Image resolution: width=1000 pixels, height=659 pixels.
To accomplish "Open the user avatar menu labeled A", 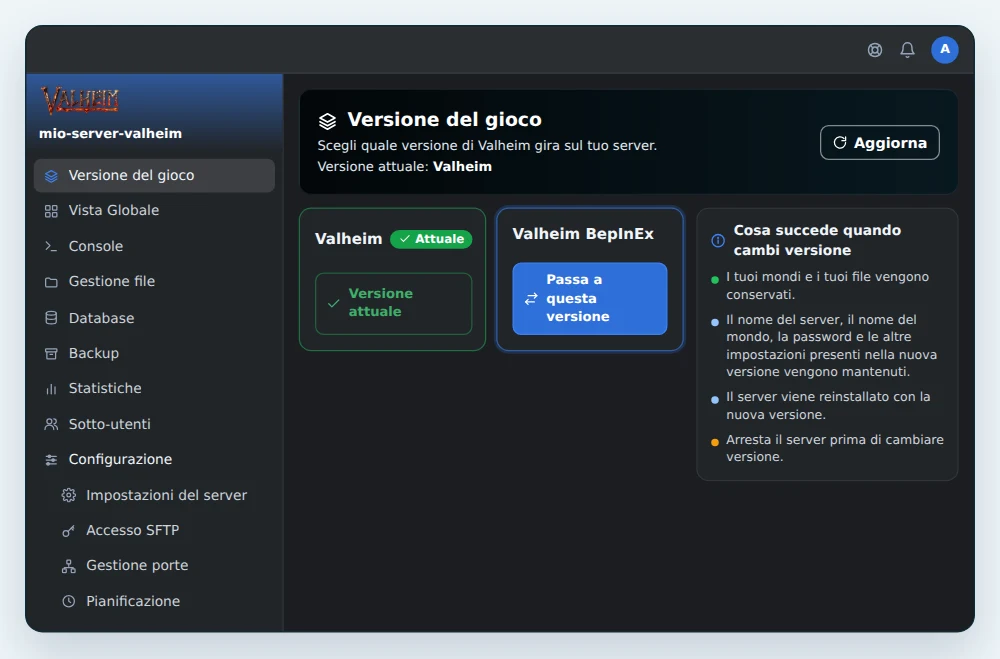I will 945,50.
